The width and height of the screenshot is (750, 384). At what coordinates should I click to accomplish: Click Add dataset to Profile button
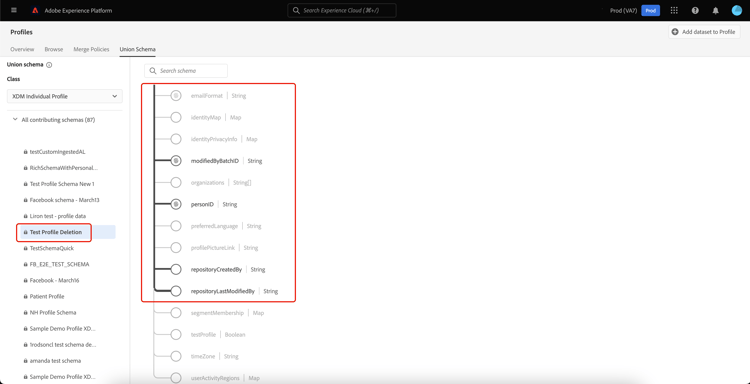tap(704, 32)
